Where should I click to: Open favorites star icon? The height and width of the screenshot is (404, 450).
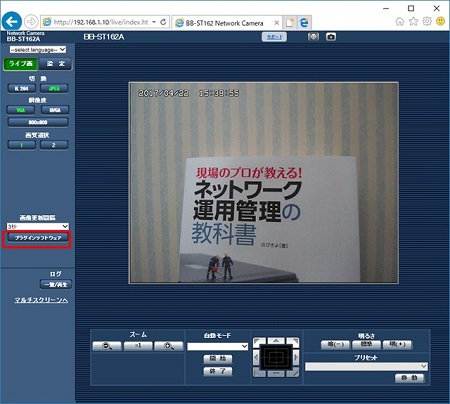pos(413,22)
